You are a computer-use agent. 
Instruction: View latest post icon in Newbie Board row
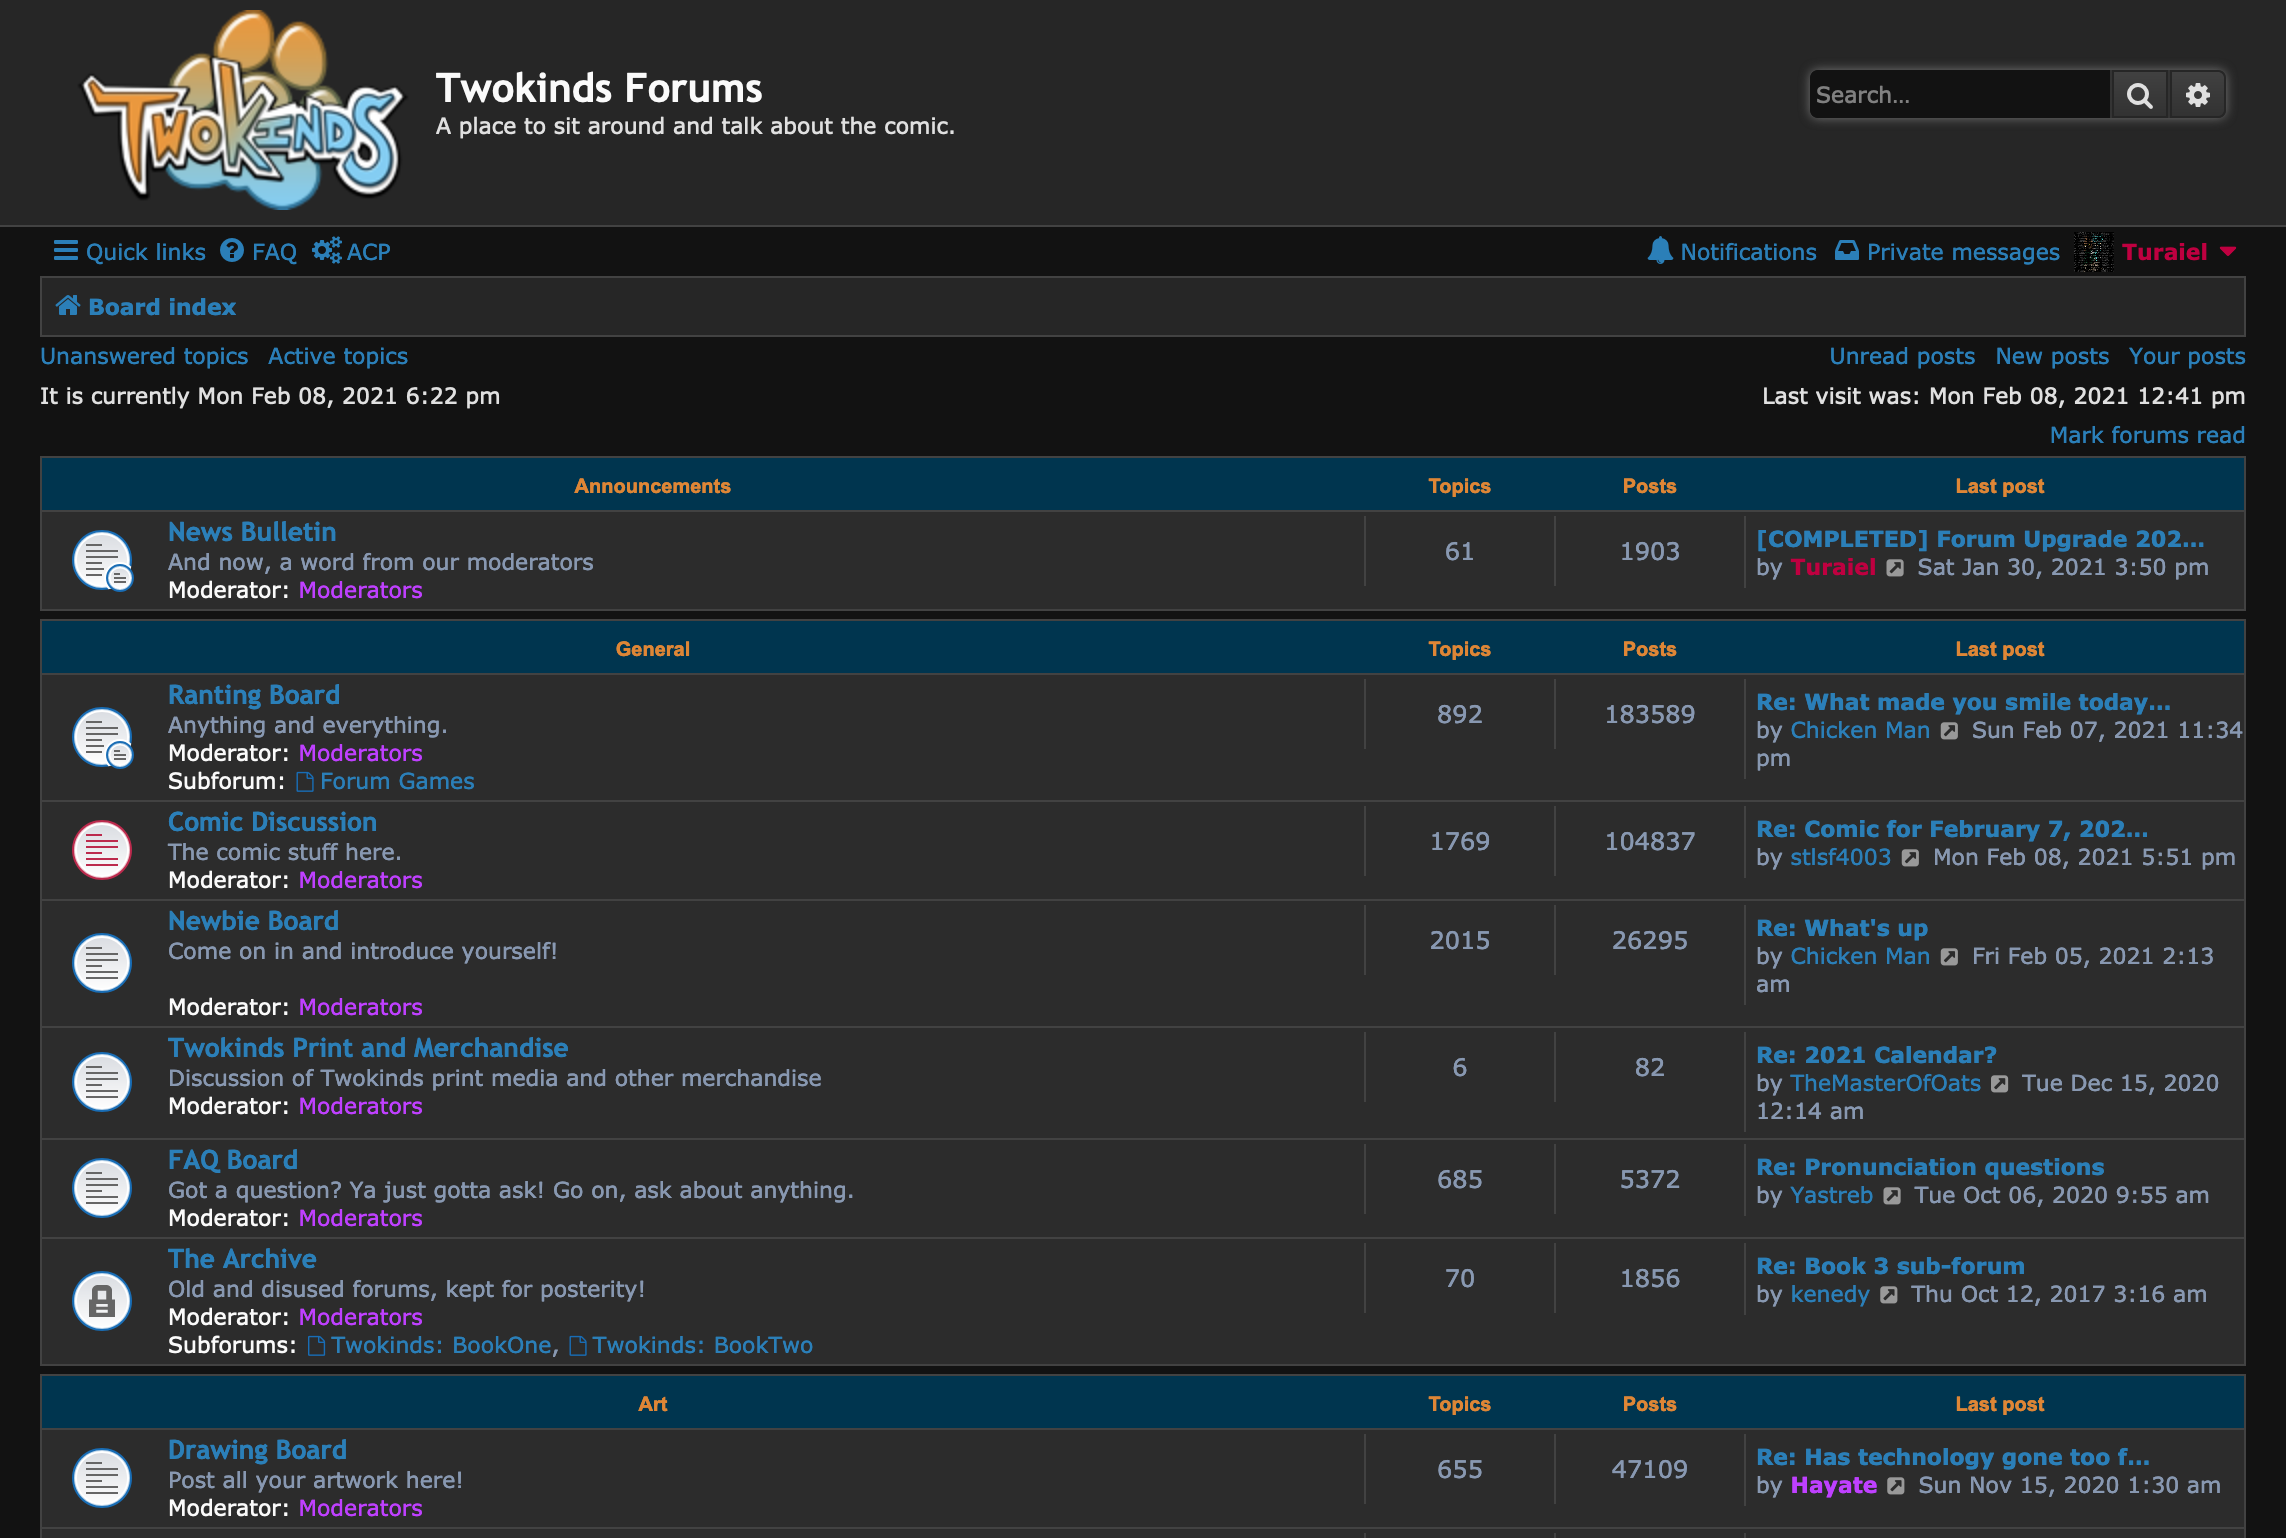point(1949,957)
